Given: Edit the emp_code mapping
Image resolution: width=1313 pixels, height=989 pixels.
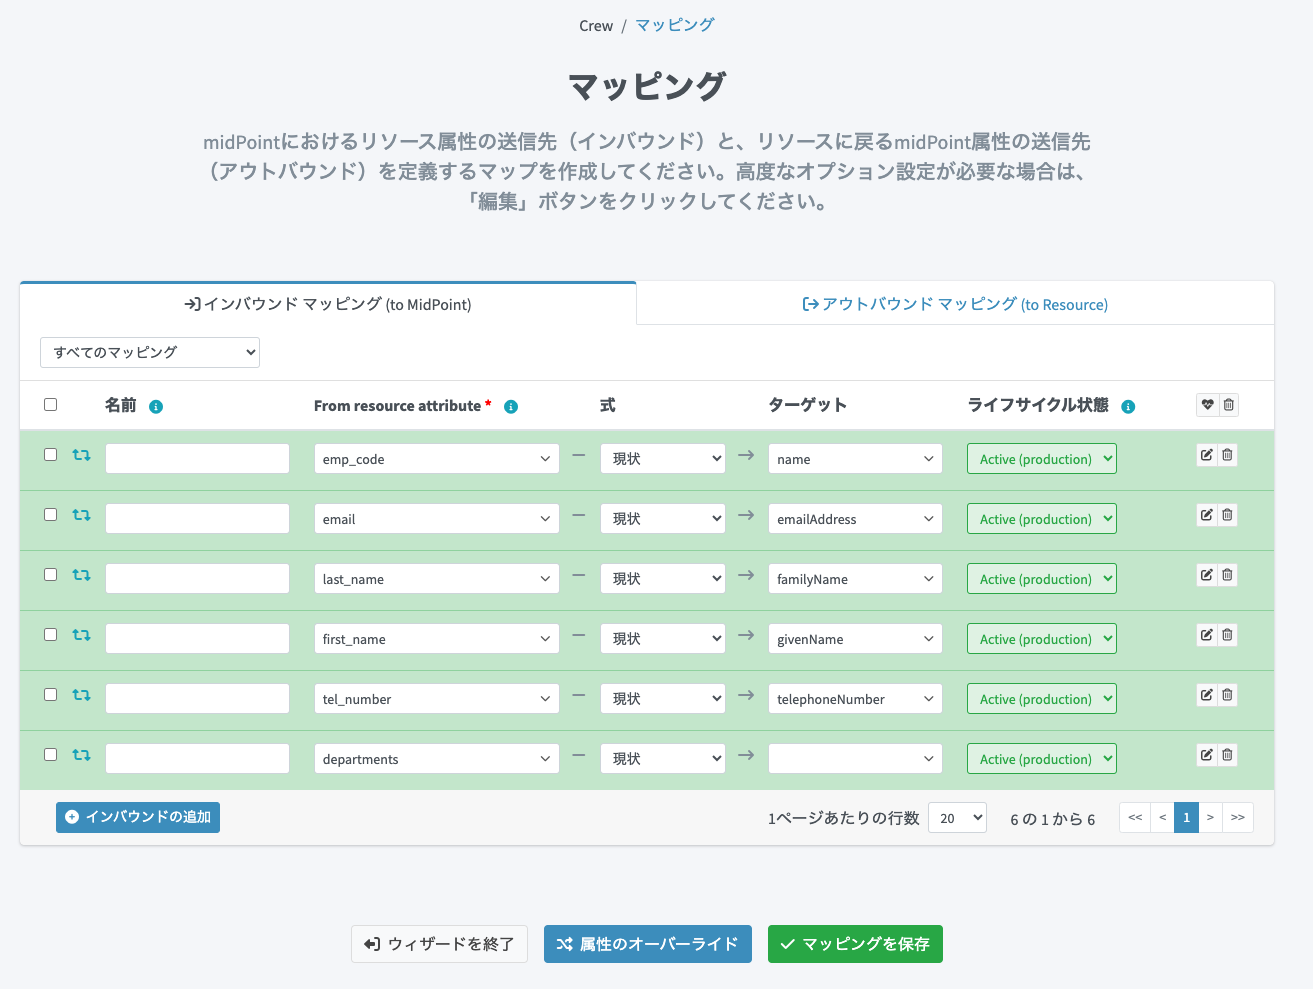Looking at the screenshot, I should click(x=1207, y=455).
